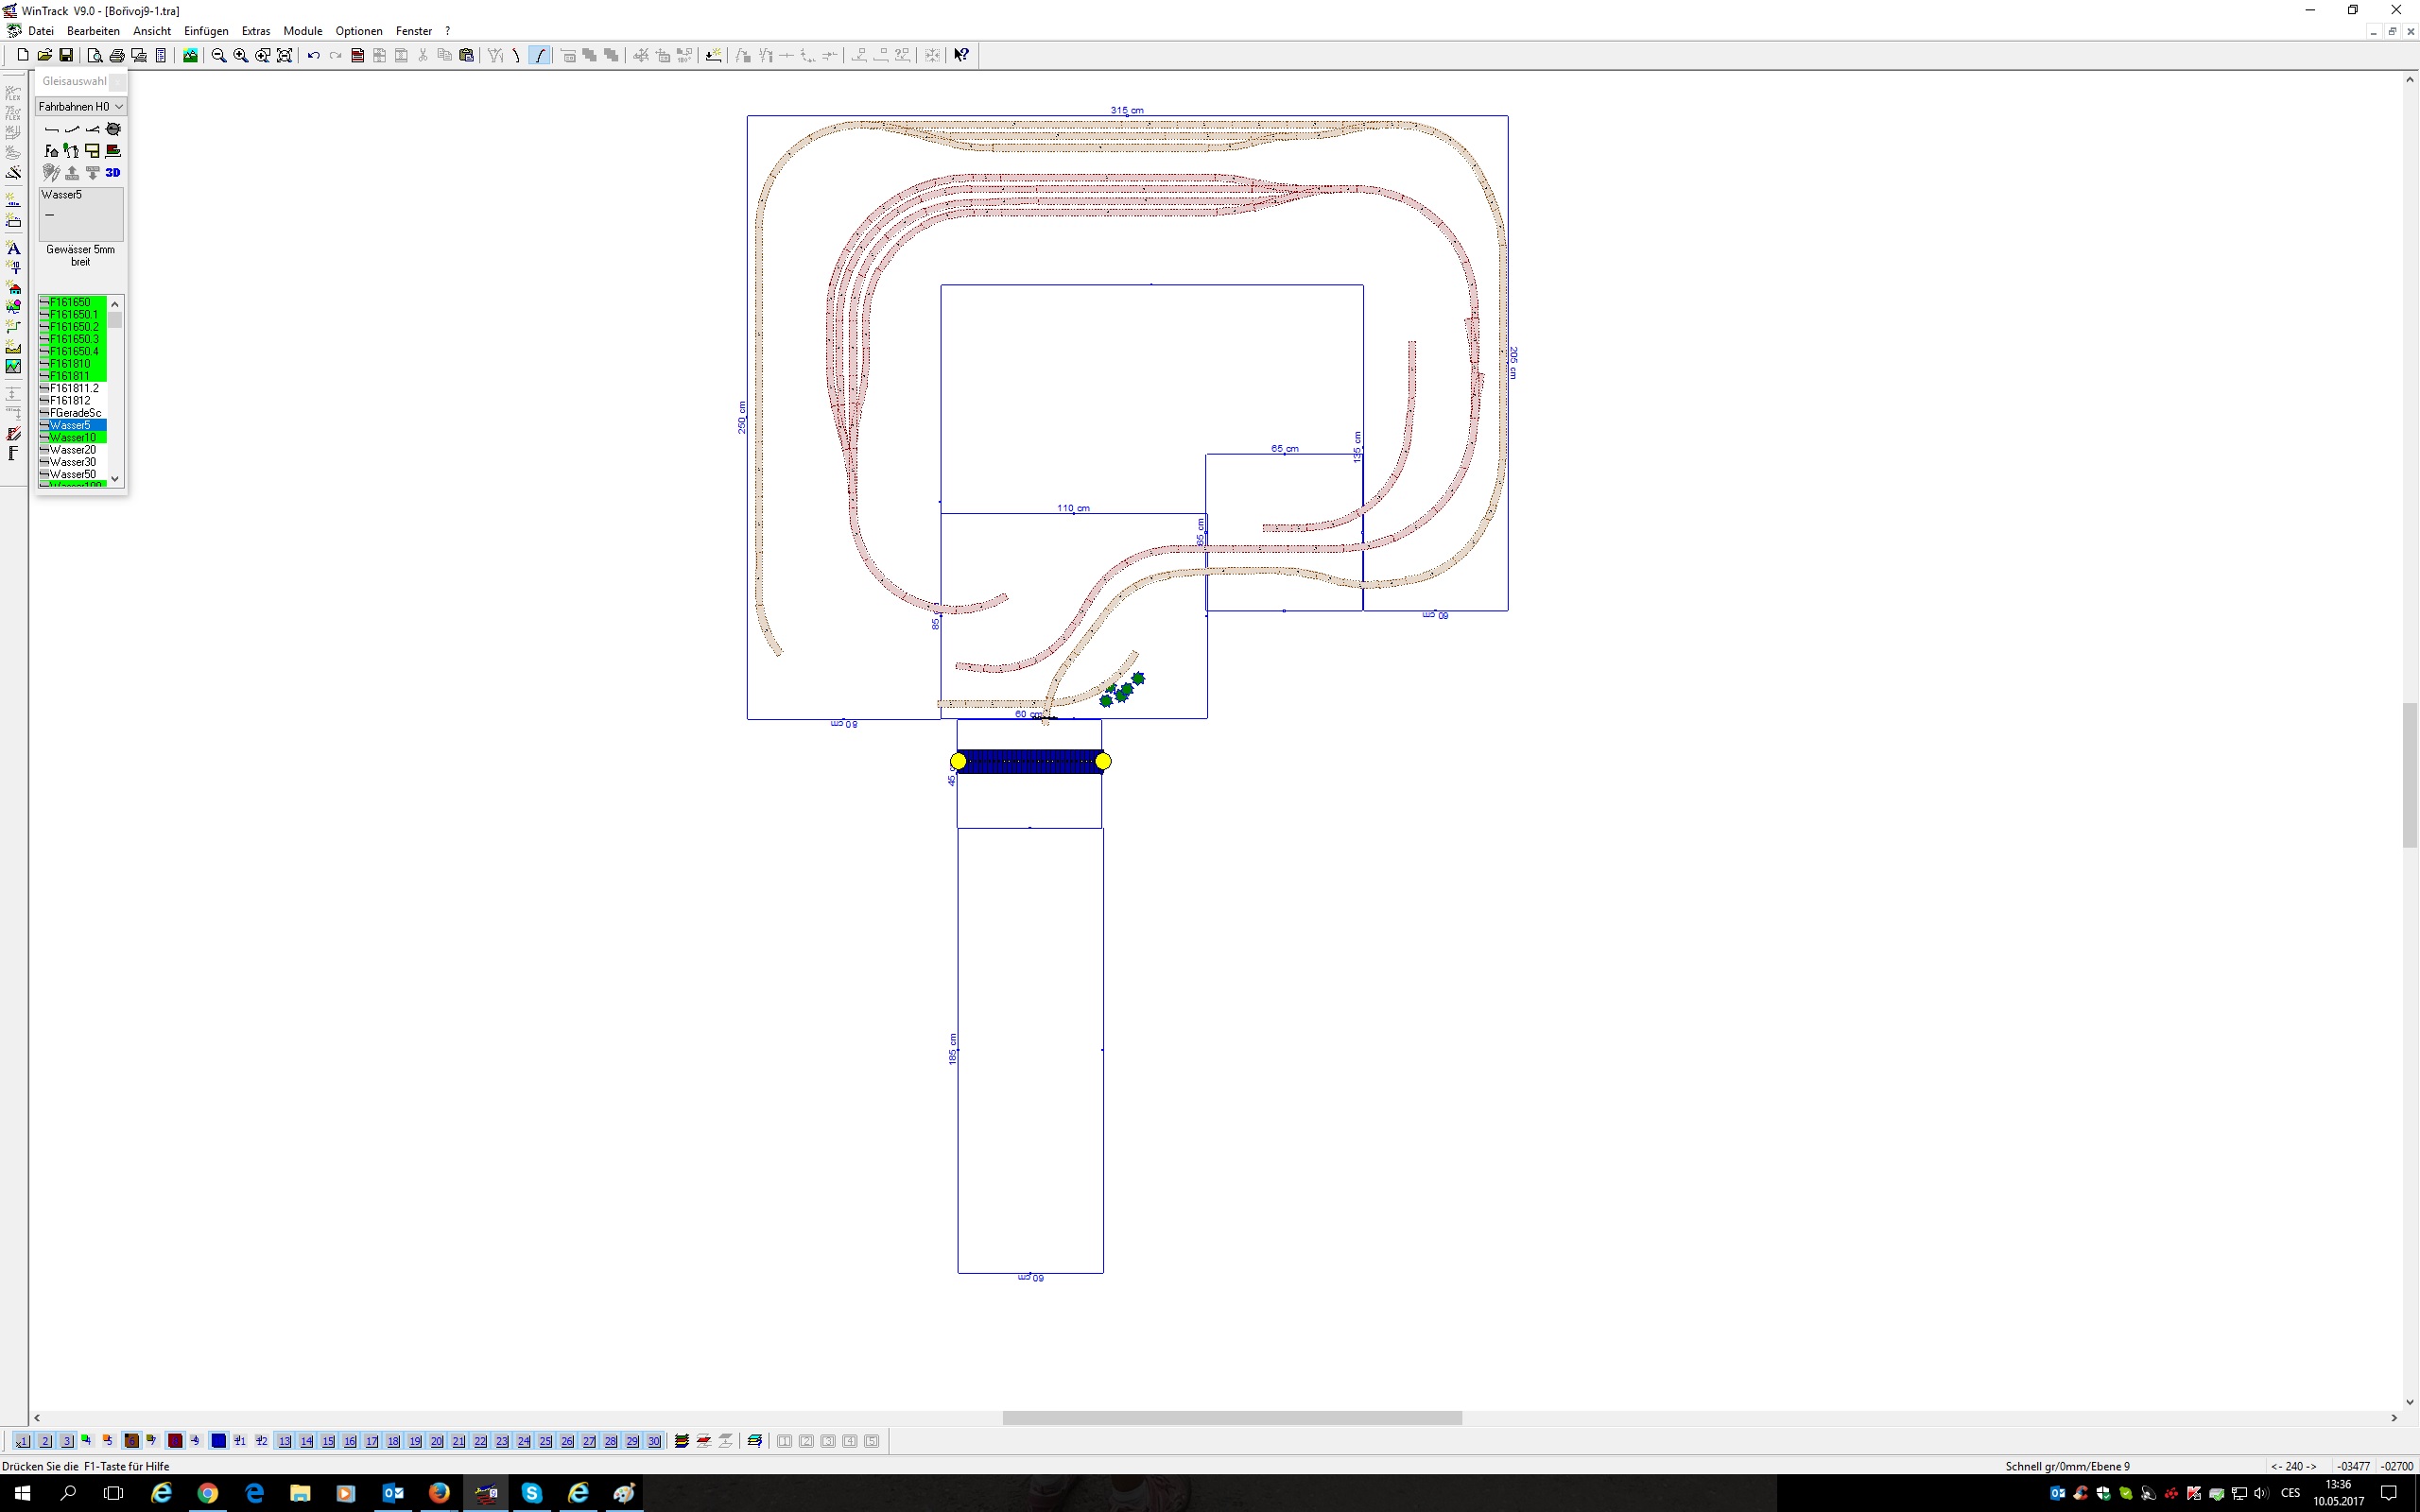
Task: Select the insert text tool (A icon)
Action: click(x=13, y=247)
